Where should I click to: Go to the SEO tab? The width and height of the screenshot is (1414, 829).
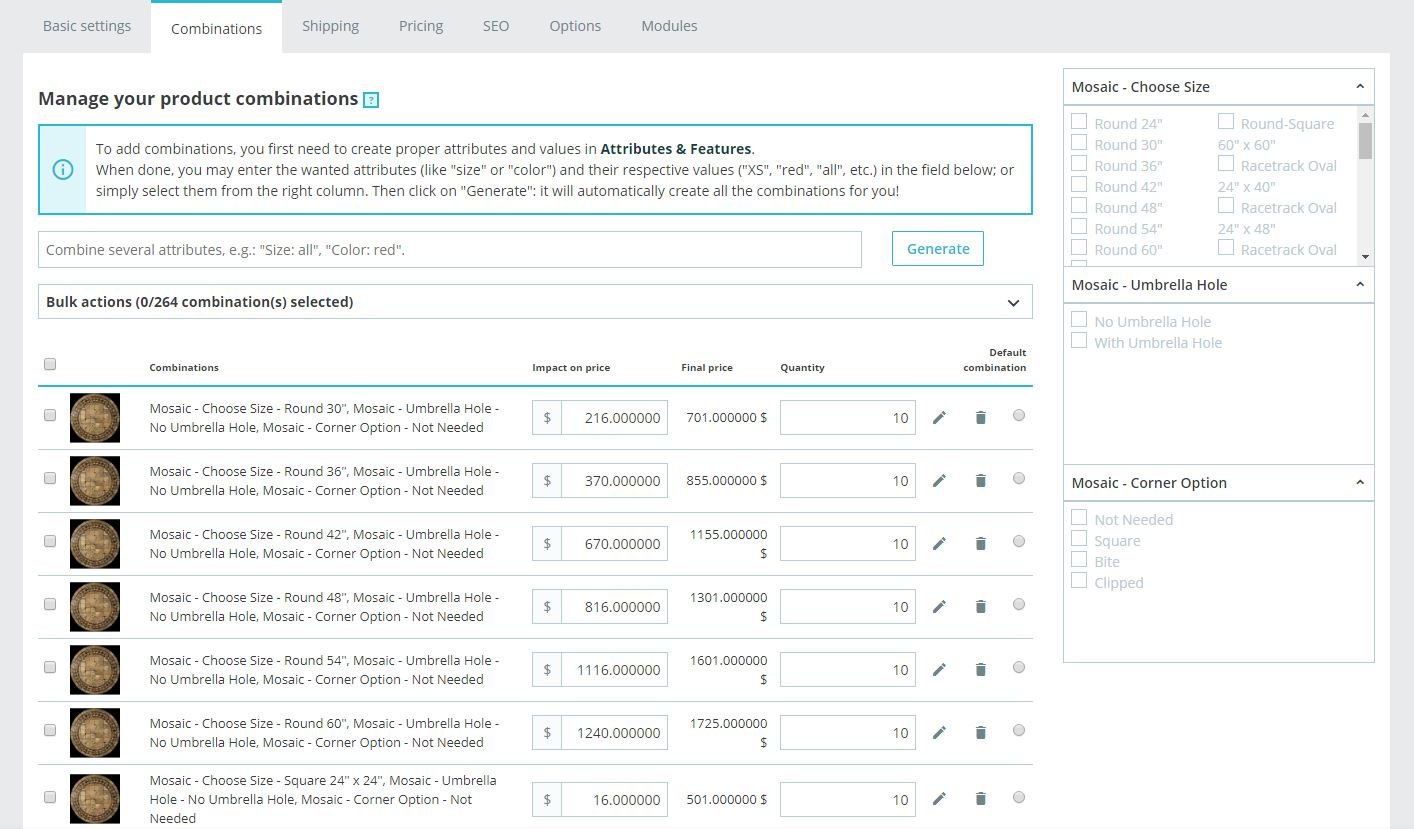tap(496, 26)
